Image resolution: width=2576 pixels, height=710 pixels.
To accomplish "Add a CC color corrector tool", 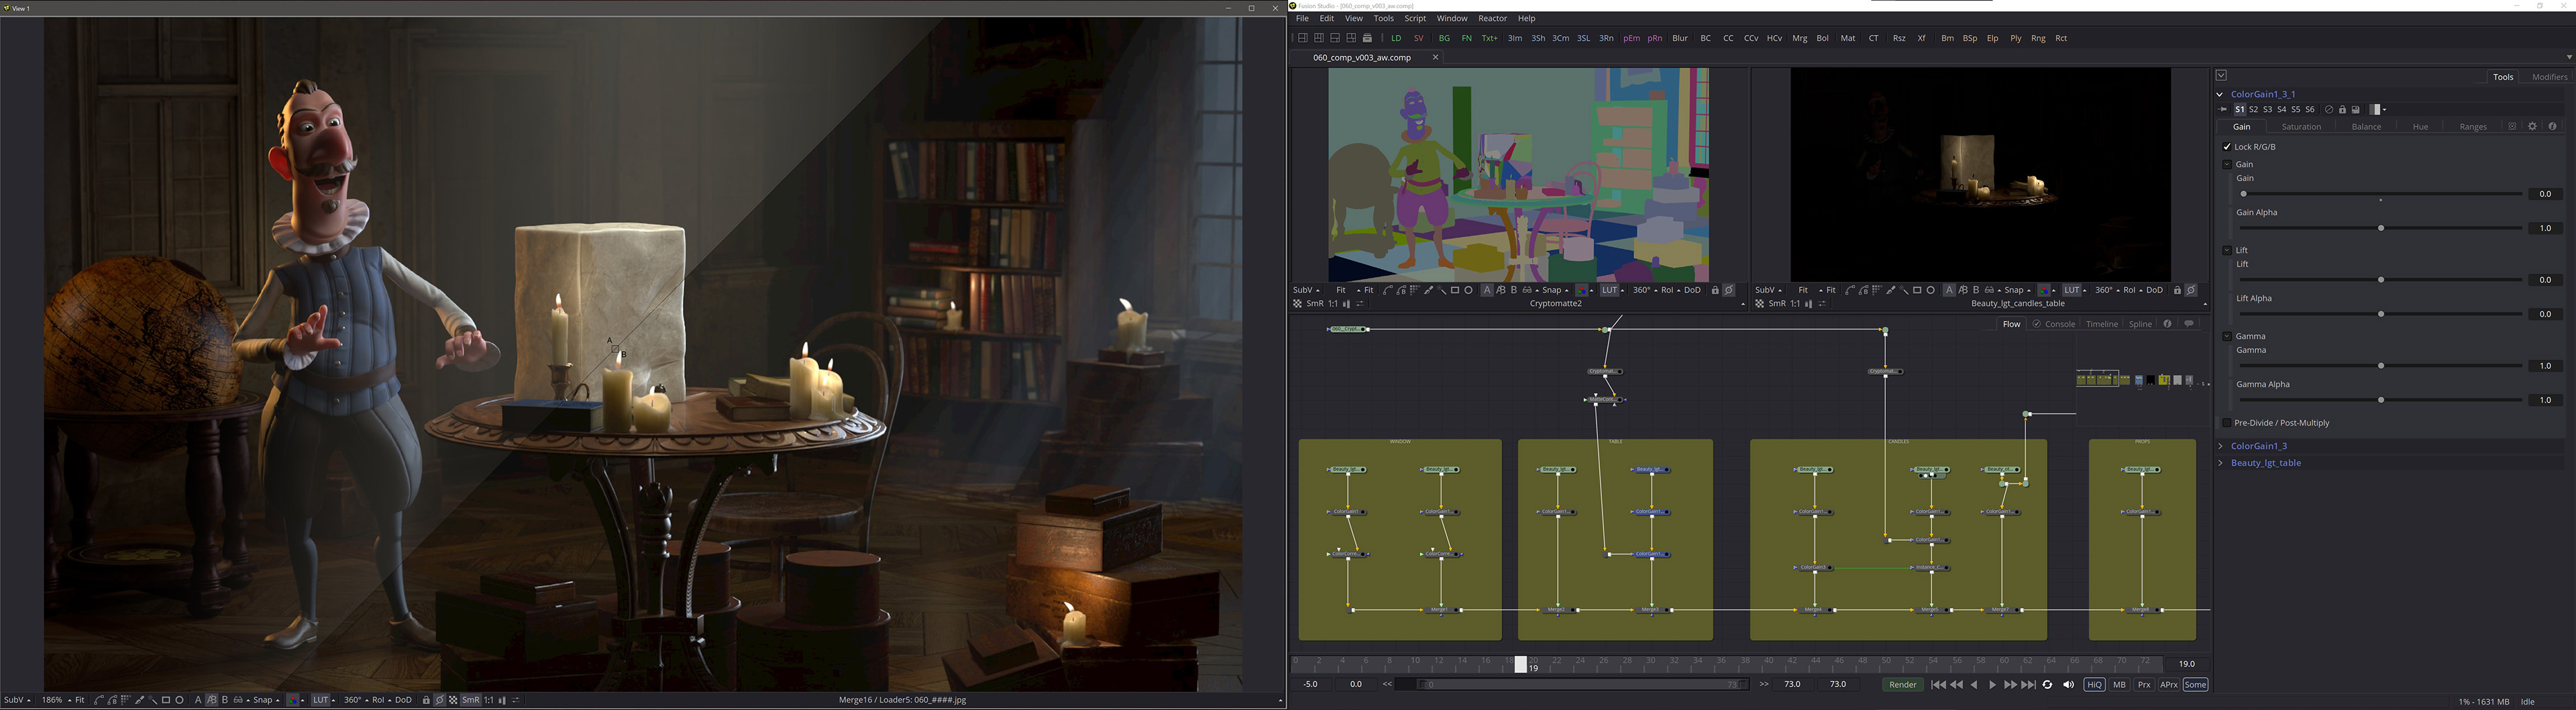I will [1728, 38].
